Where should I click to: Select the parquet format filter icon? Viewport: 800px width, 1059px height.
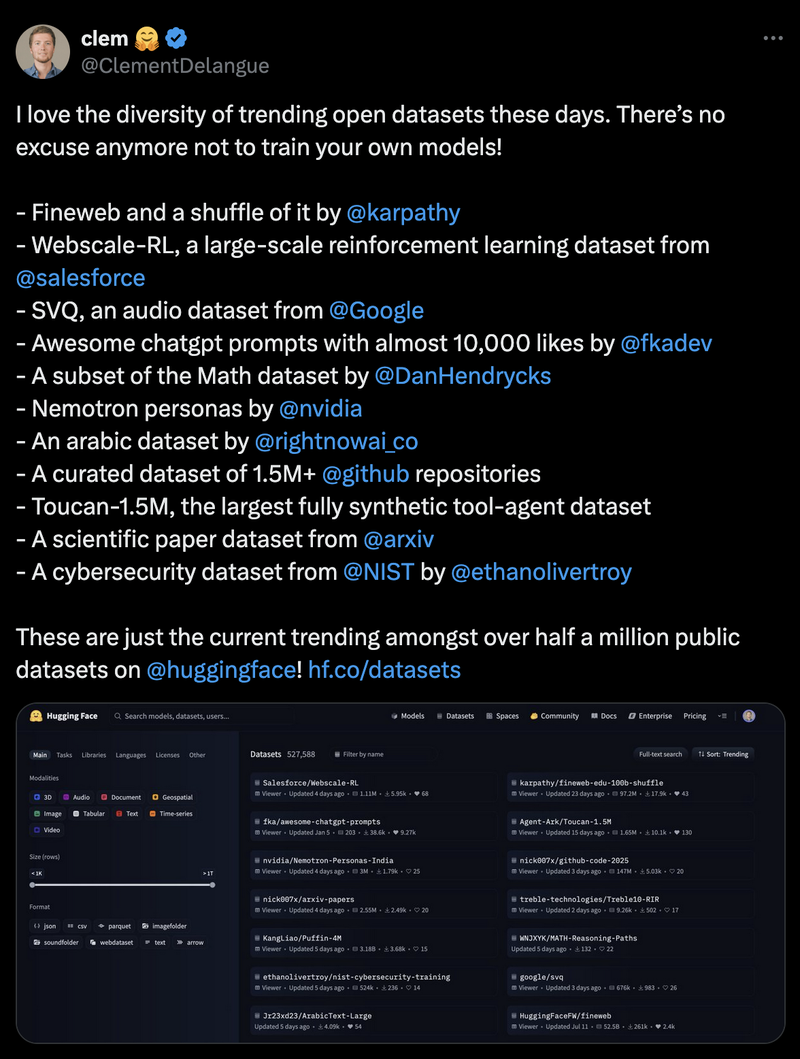pyautogui.click(x=102, y=926)
